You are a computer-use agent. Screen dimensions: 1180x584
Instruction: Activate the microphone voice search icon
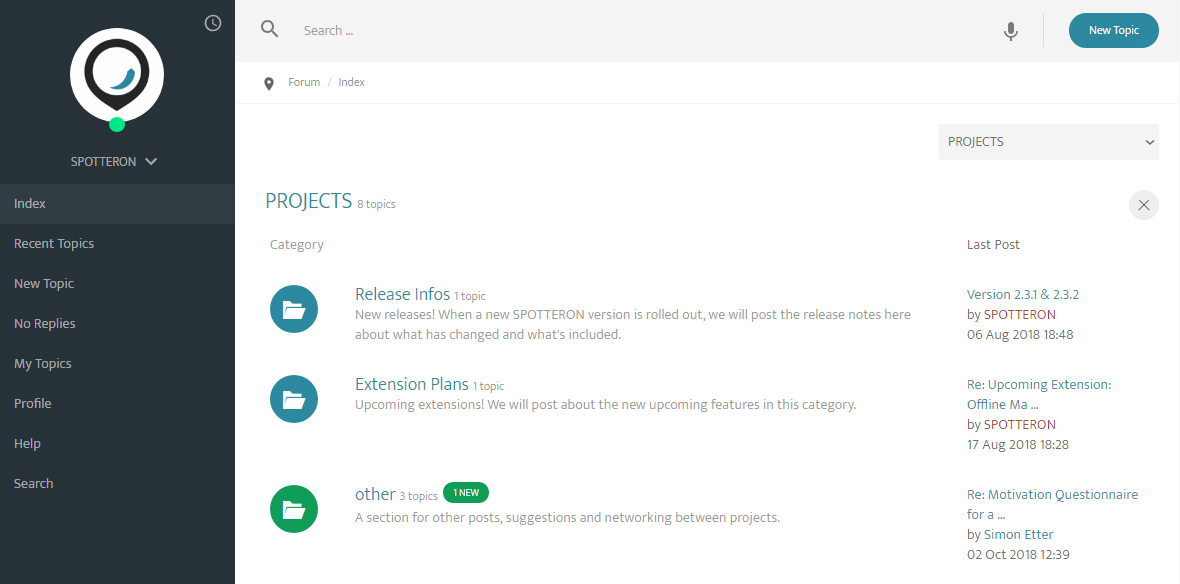(1011, 31)
